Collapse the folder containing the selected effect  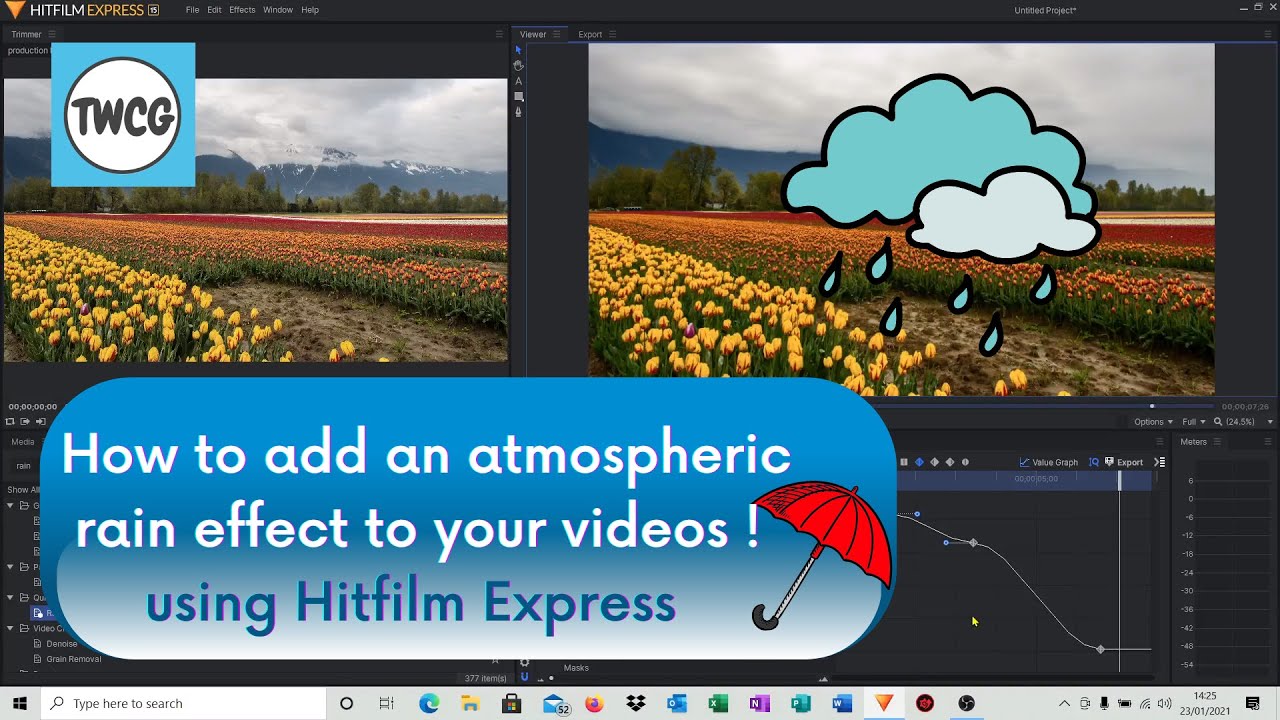[x=11, y=597]
